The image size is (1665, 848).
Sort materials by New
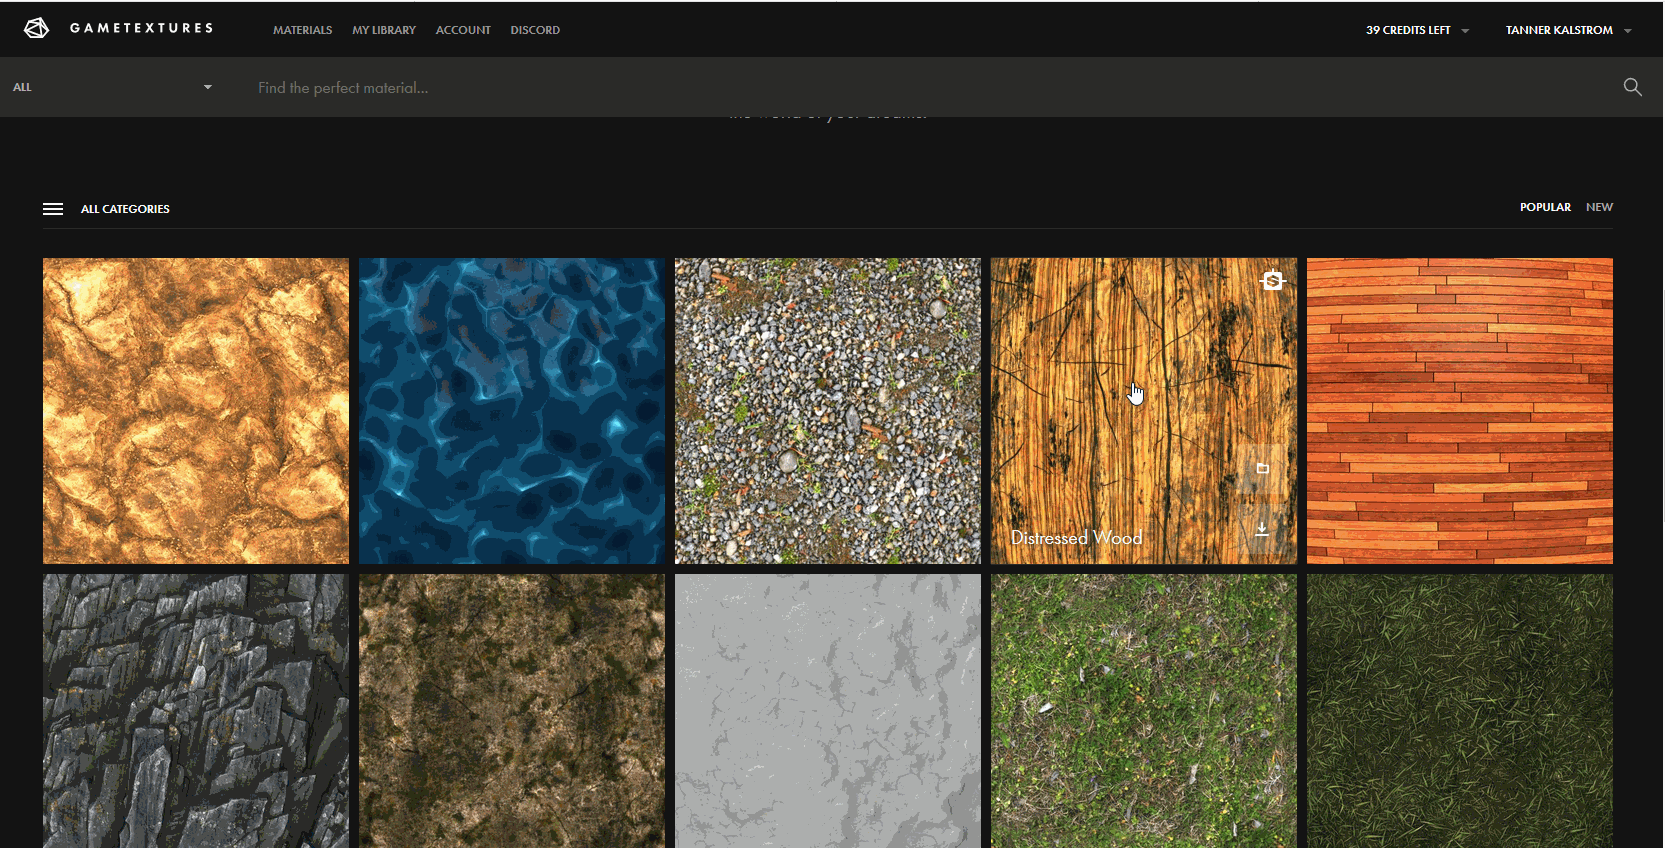tap(1599, 207)
